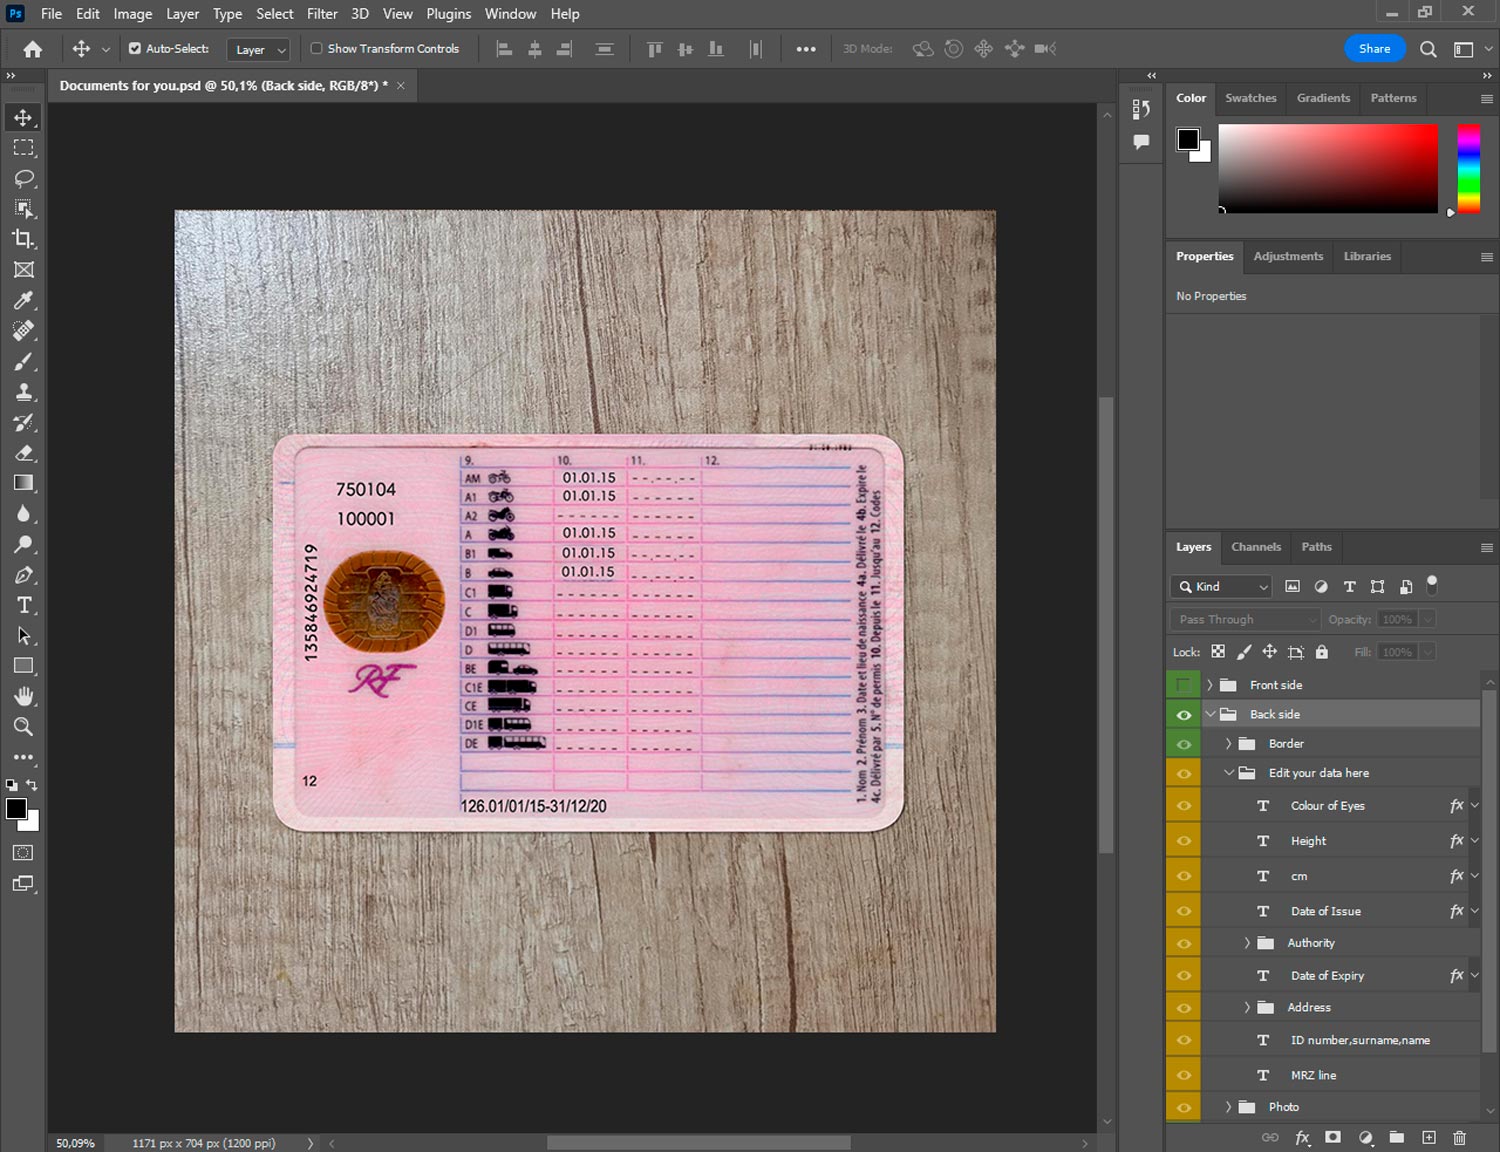The width and height of the screenshot is (1500, 1152).
Task: Click the horizontal scrollbar below canvas
Action: click(698, 1143)
